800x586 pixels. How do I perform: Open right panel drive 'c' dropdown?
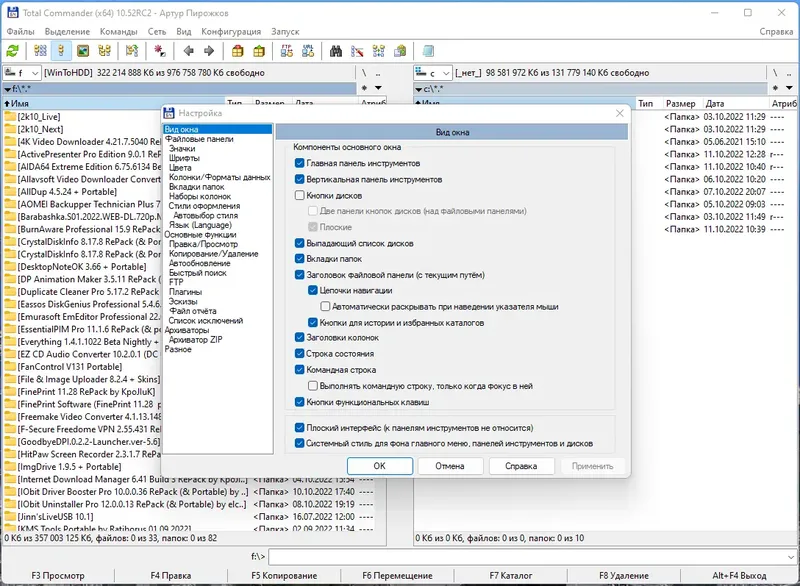433,73
